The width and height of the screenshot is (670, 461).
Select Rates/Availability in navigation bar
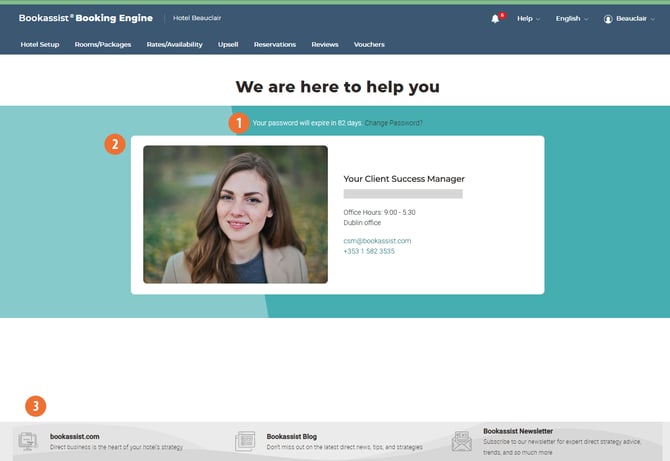174,44
